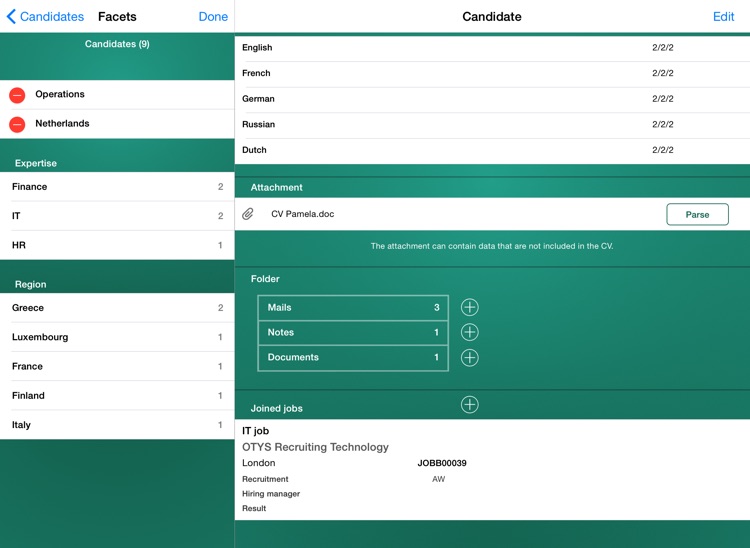Open the Mails folder
750x548 pixels.
click(352, 308)
